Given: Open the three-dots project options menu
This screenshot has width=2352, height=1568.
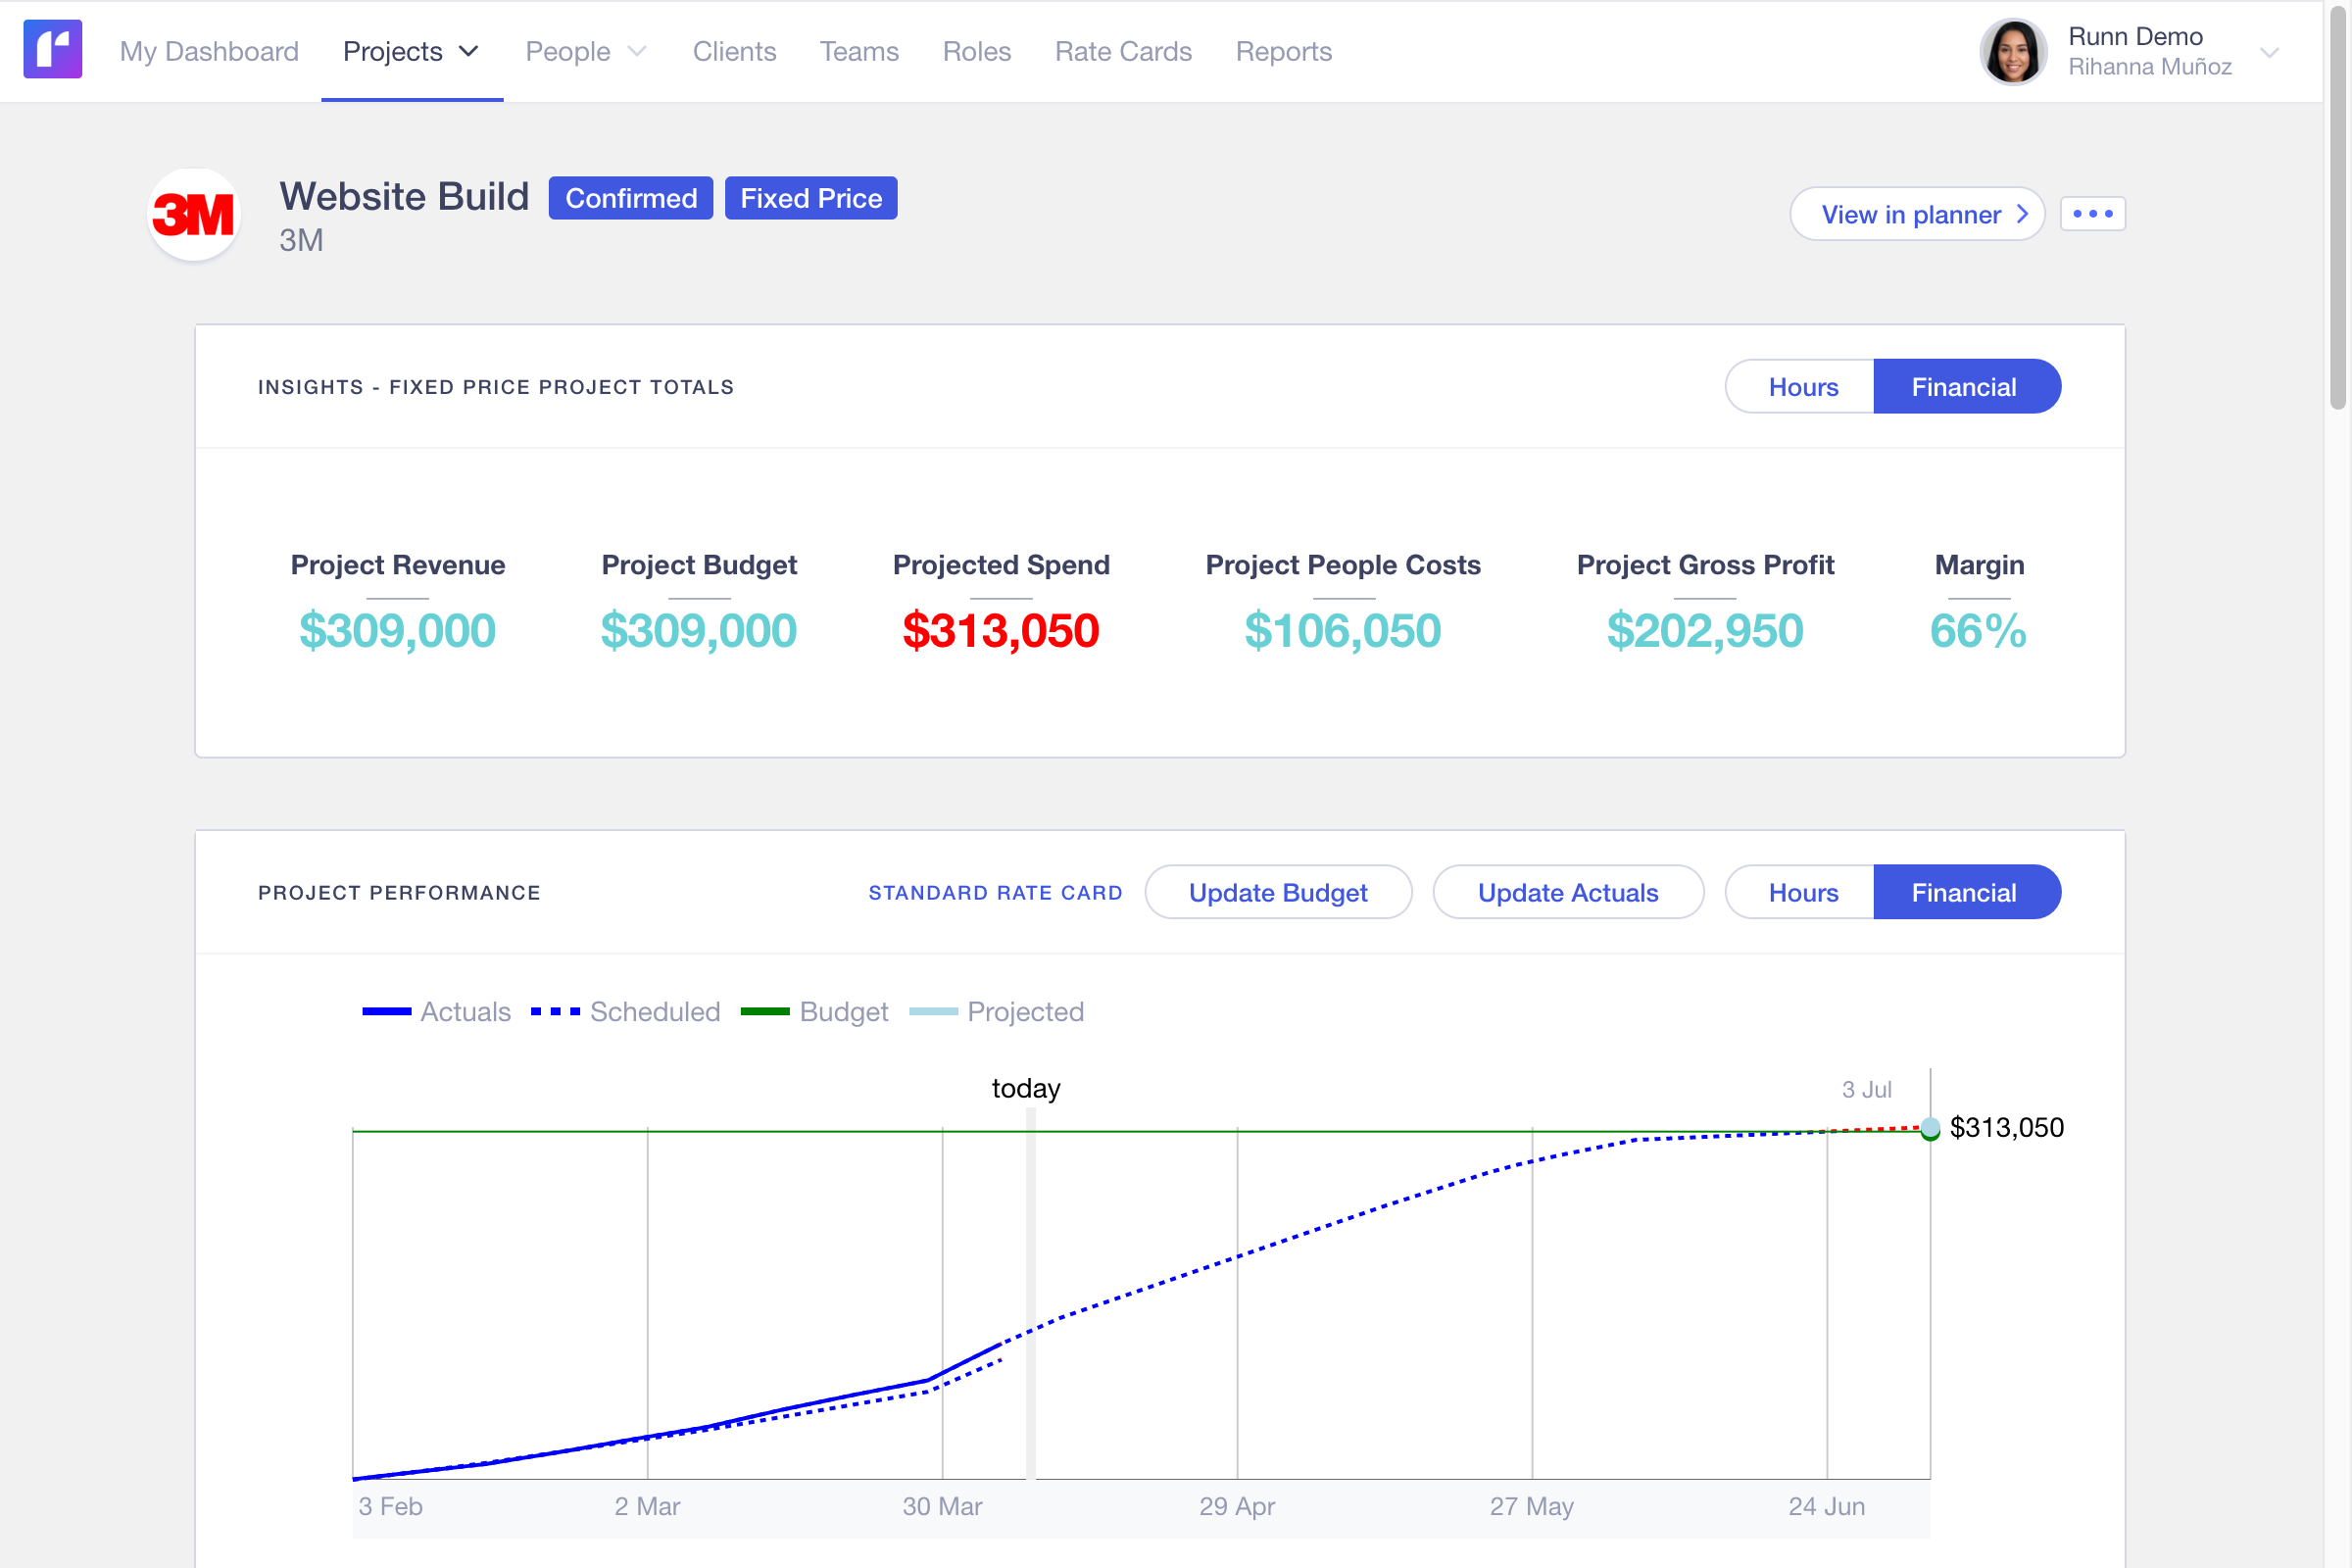Looking at the screenshot, I should [x=2092, y=214].
